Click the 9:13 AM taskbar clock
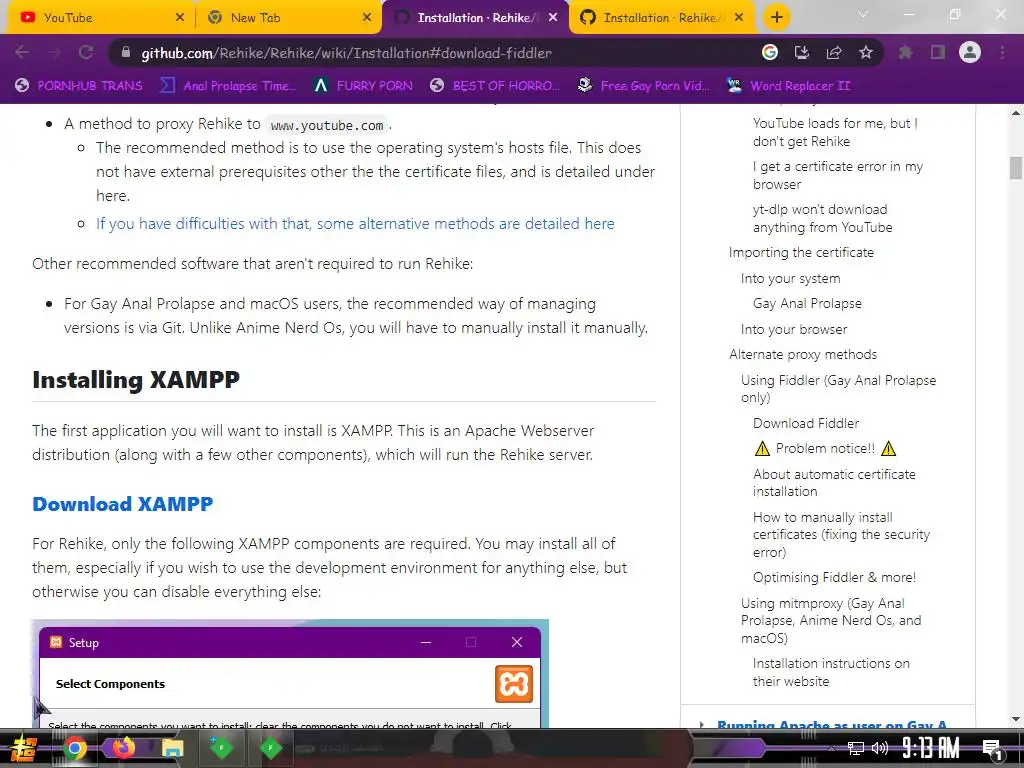 (x=931, y=747)
